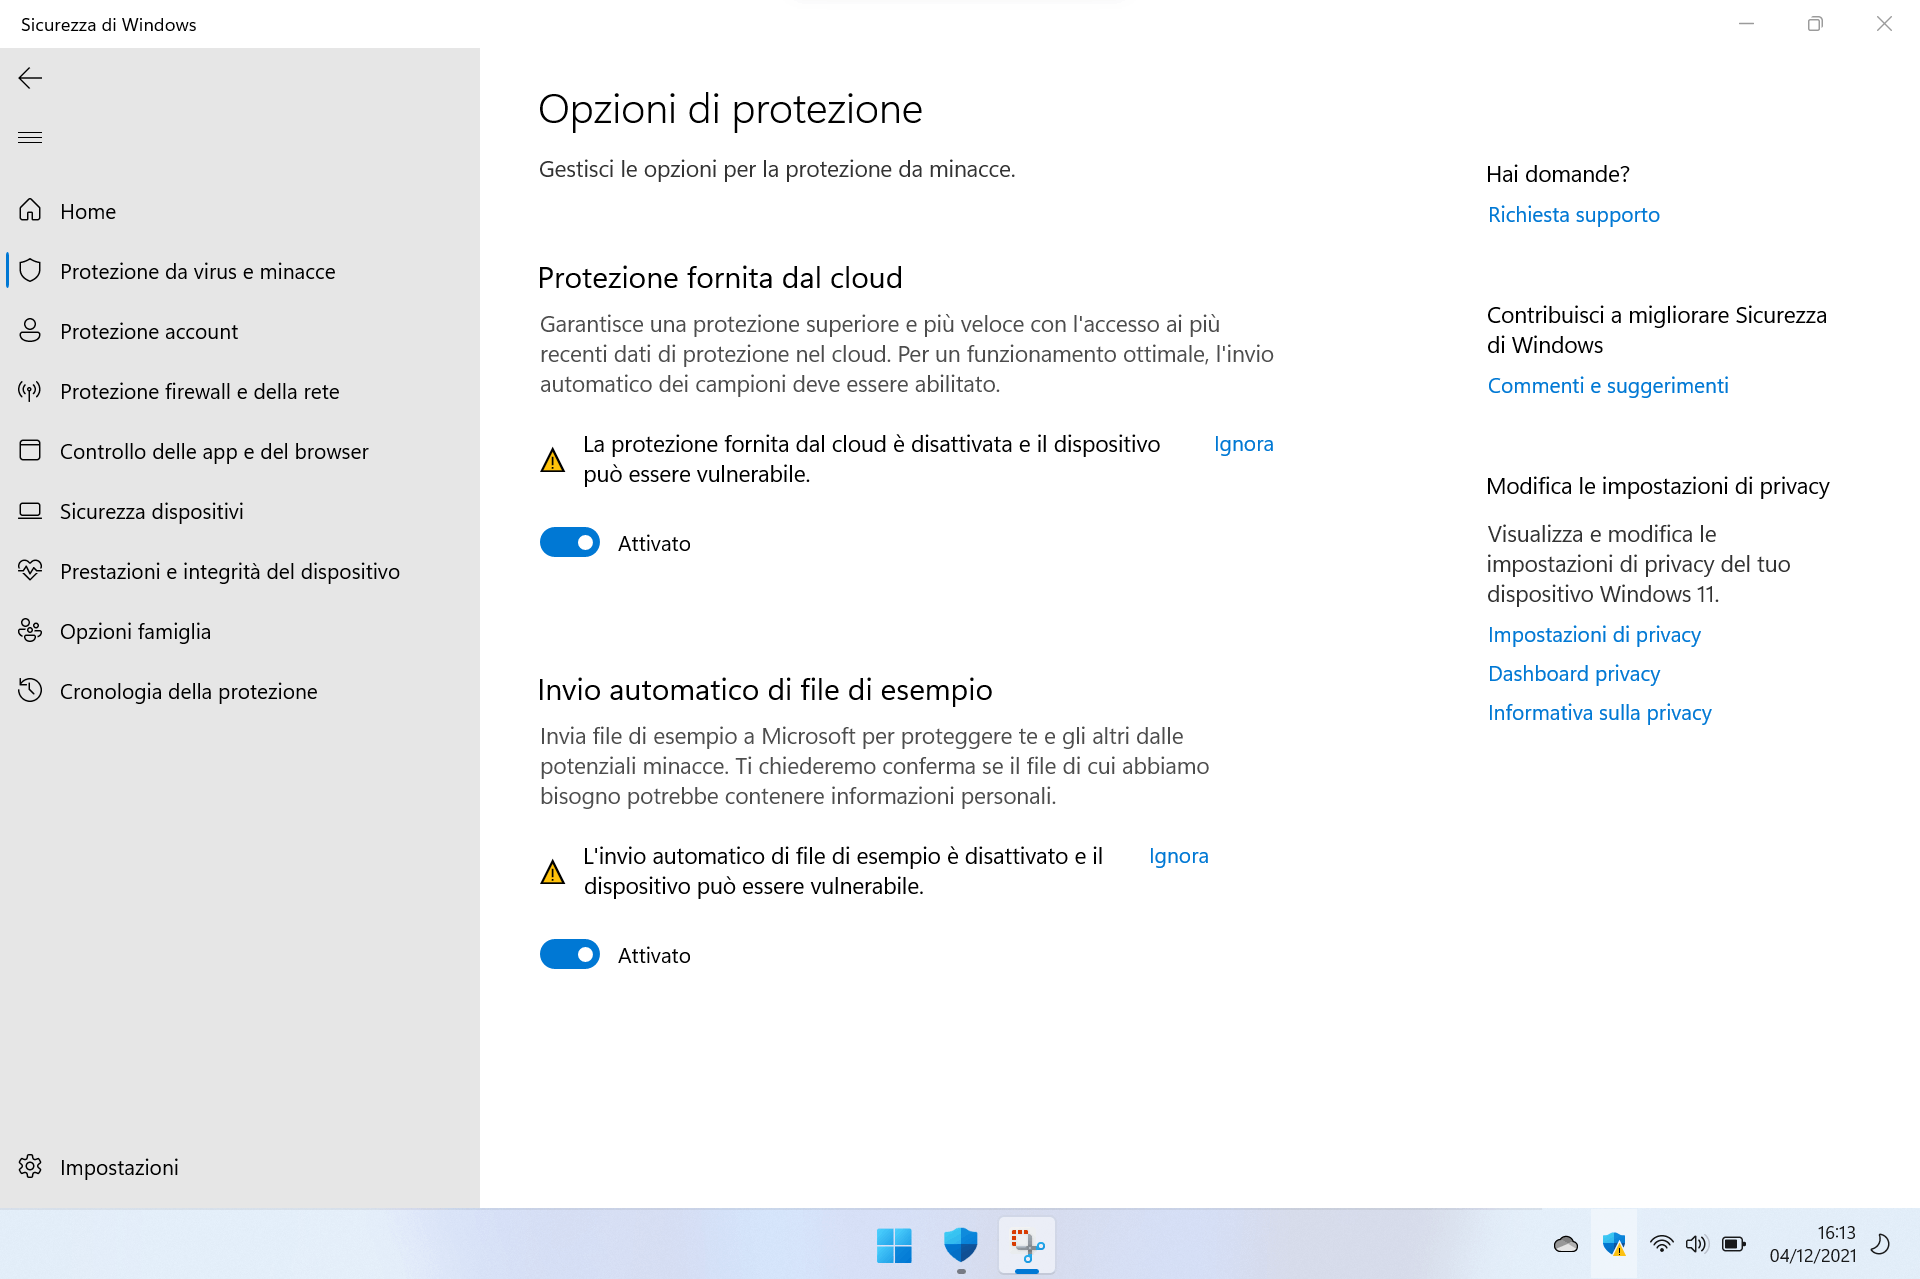Click the firewall network antenna icon
Screen dimensions: 1920x1279
(30, 391)
